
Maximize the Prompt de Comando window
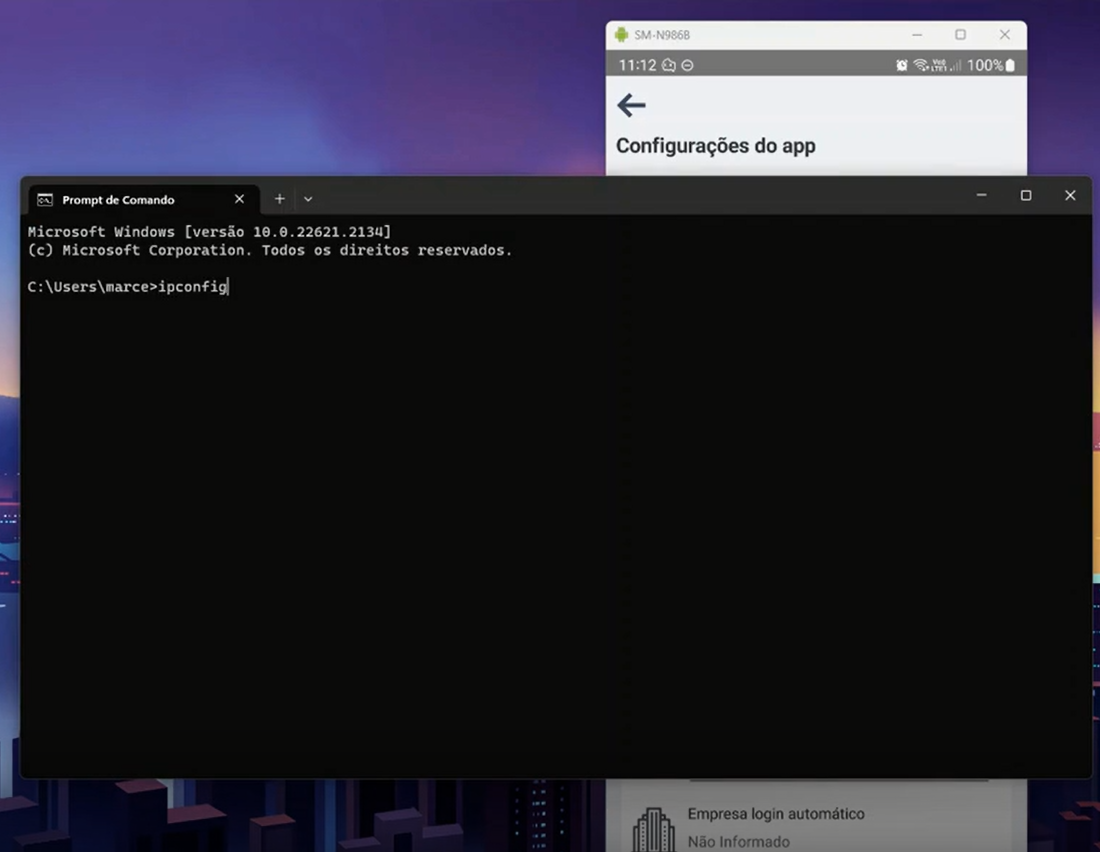(x=1026, y=195)
